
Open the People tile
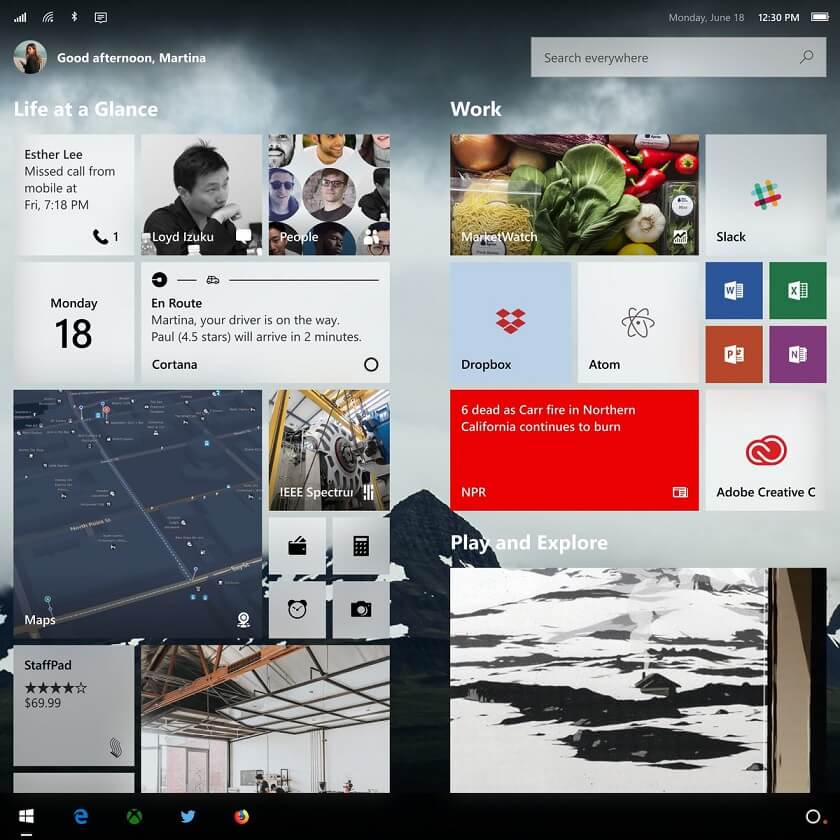(x=329, y=194)
